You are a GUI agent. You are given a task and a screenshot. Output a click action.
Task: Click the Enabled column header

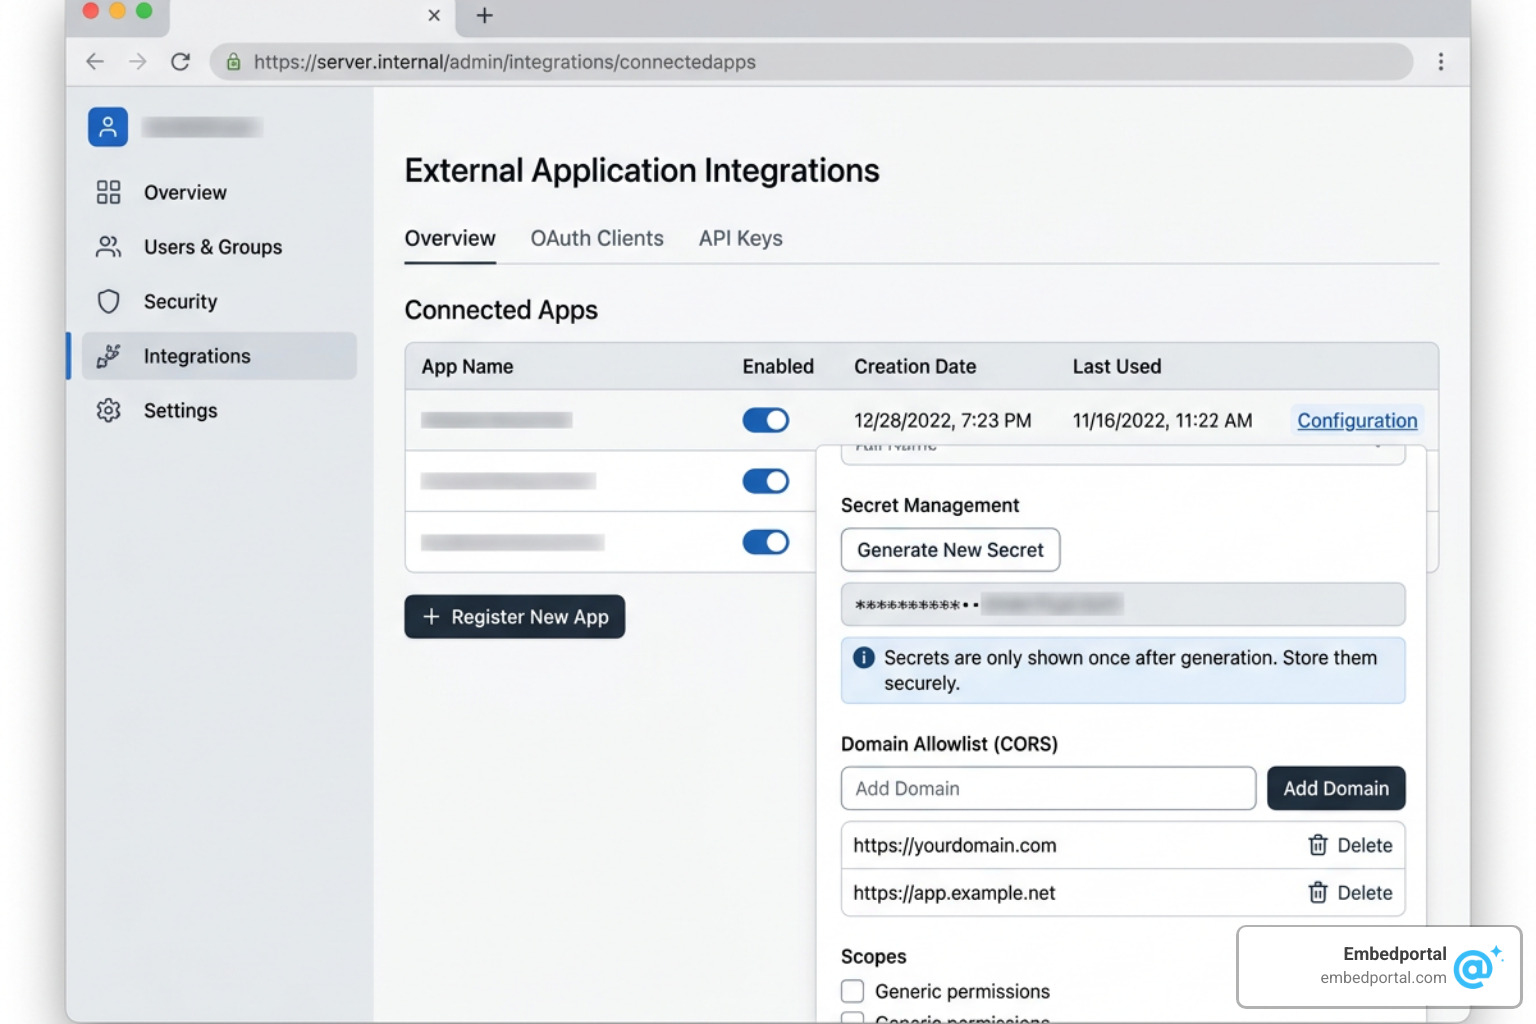(778, 367)
